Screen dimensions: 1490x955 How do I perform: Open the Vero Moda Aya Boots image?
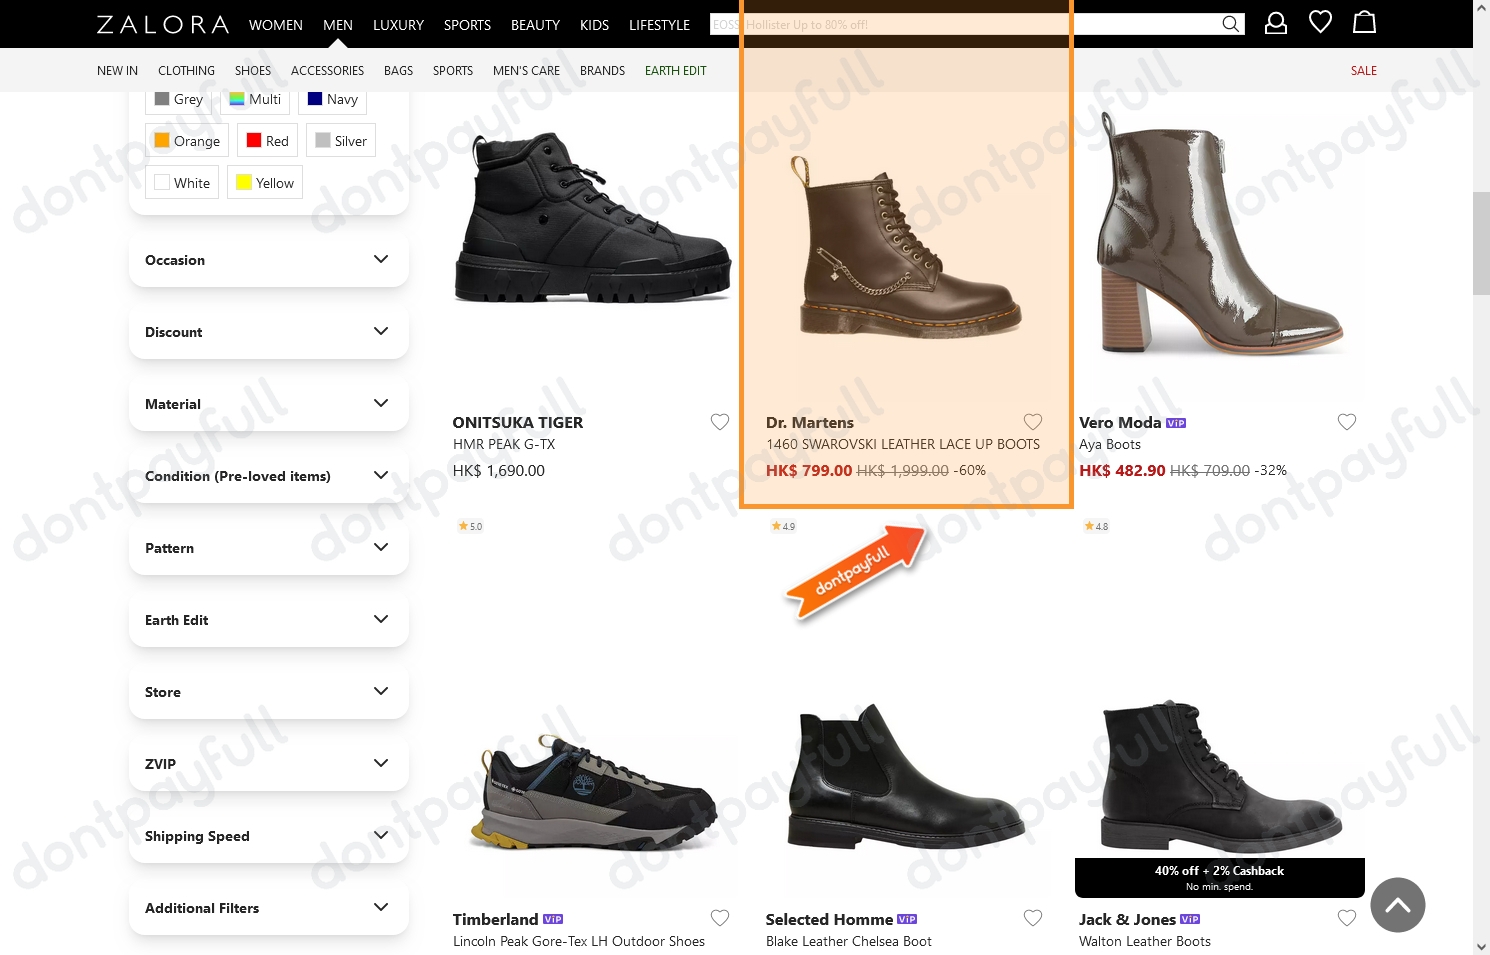pos(1220,232)
